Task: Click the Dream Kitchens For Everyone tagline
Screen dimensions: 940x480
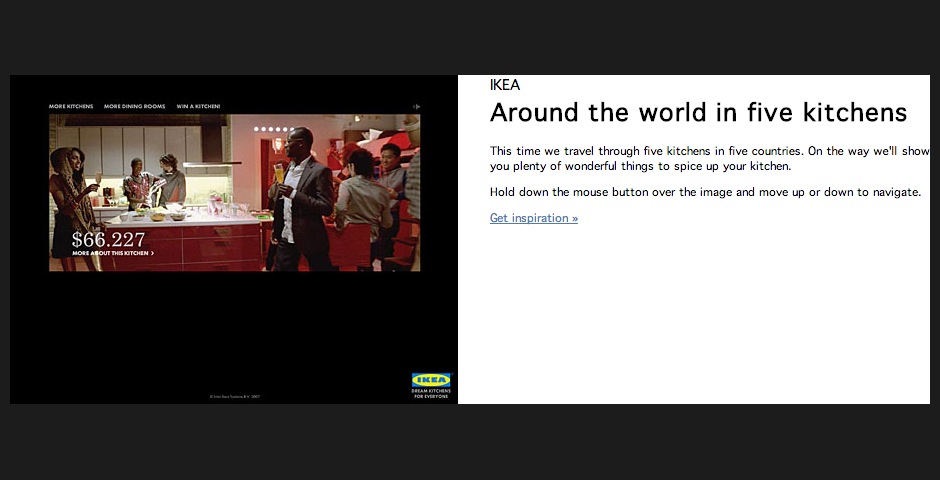Action: [431, 394]
